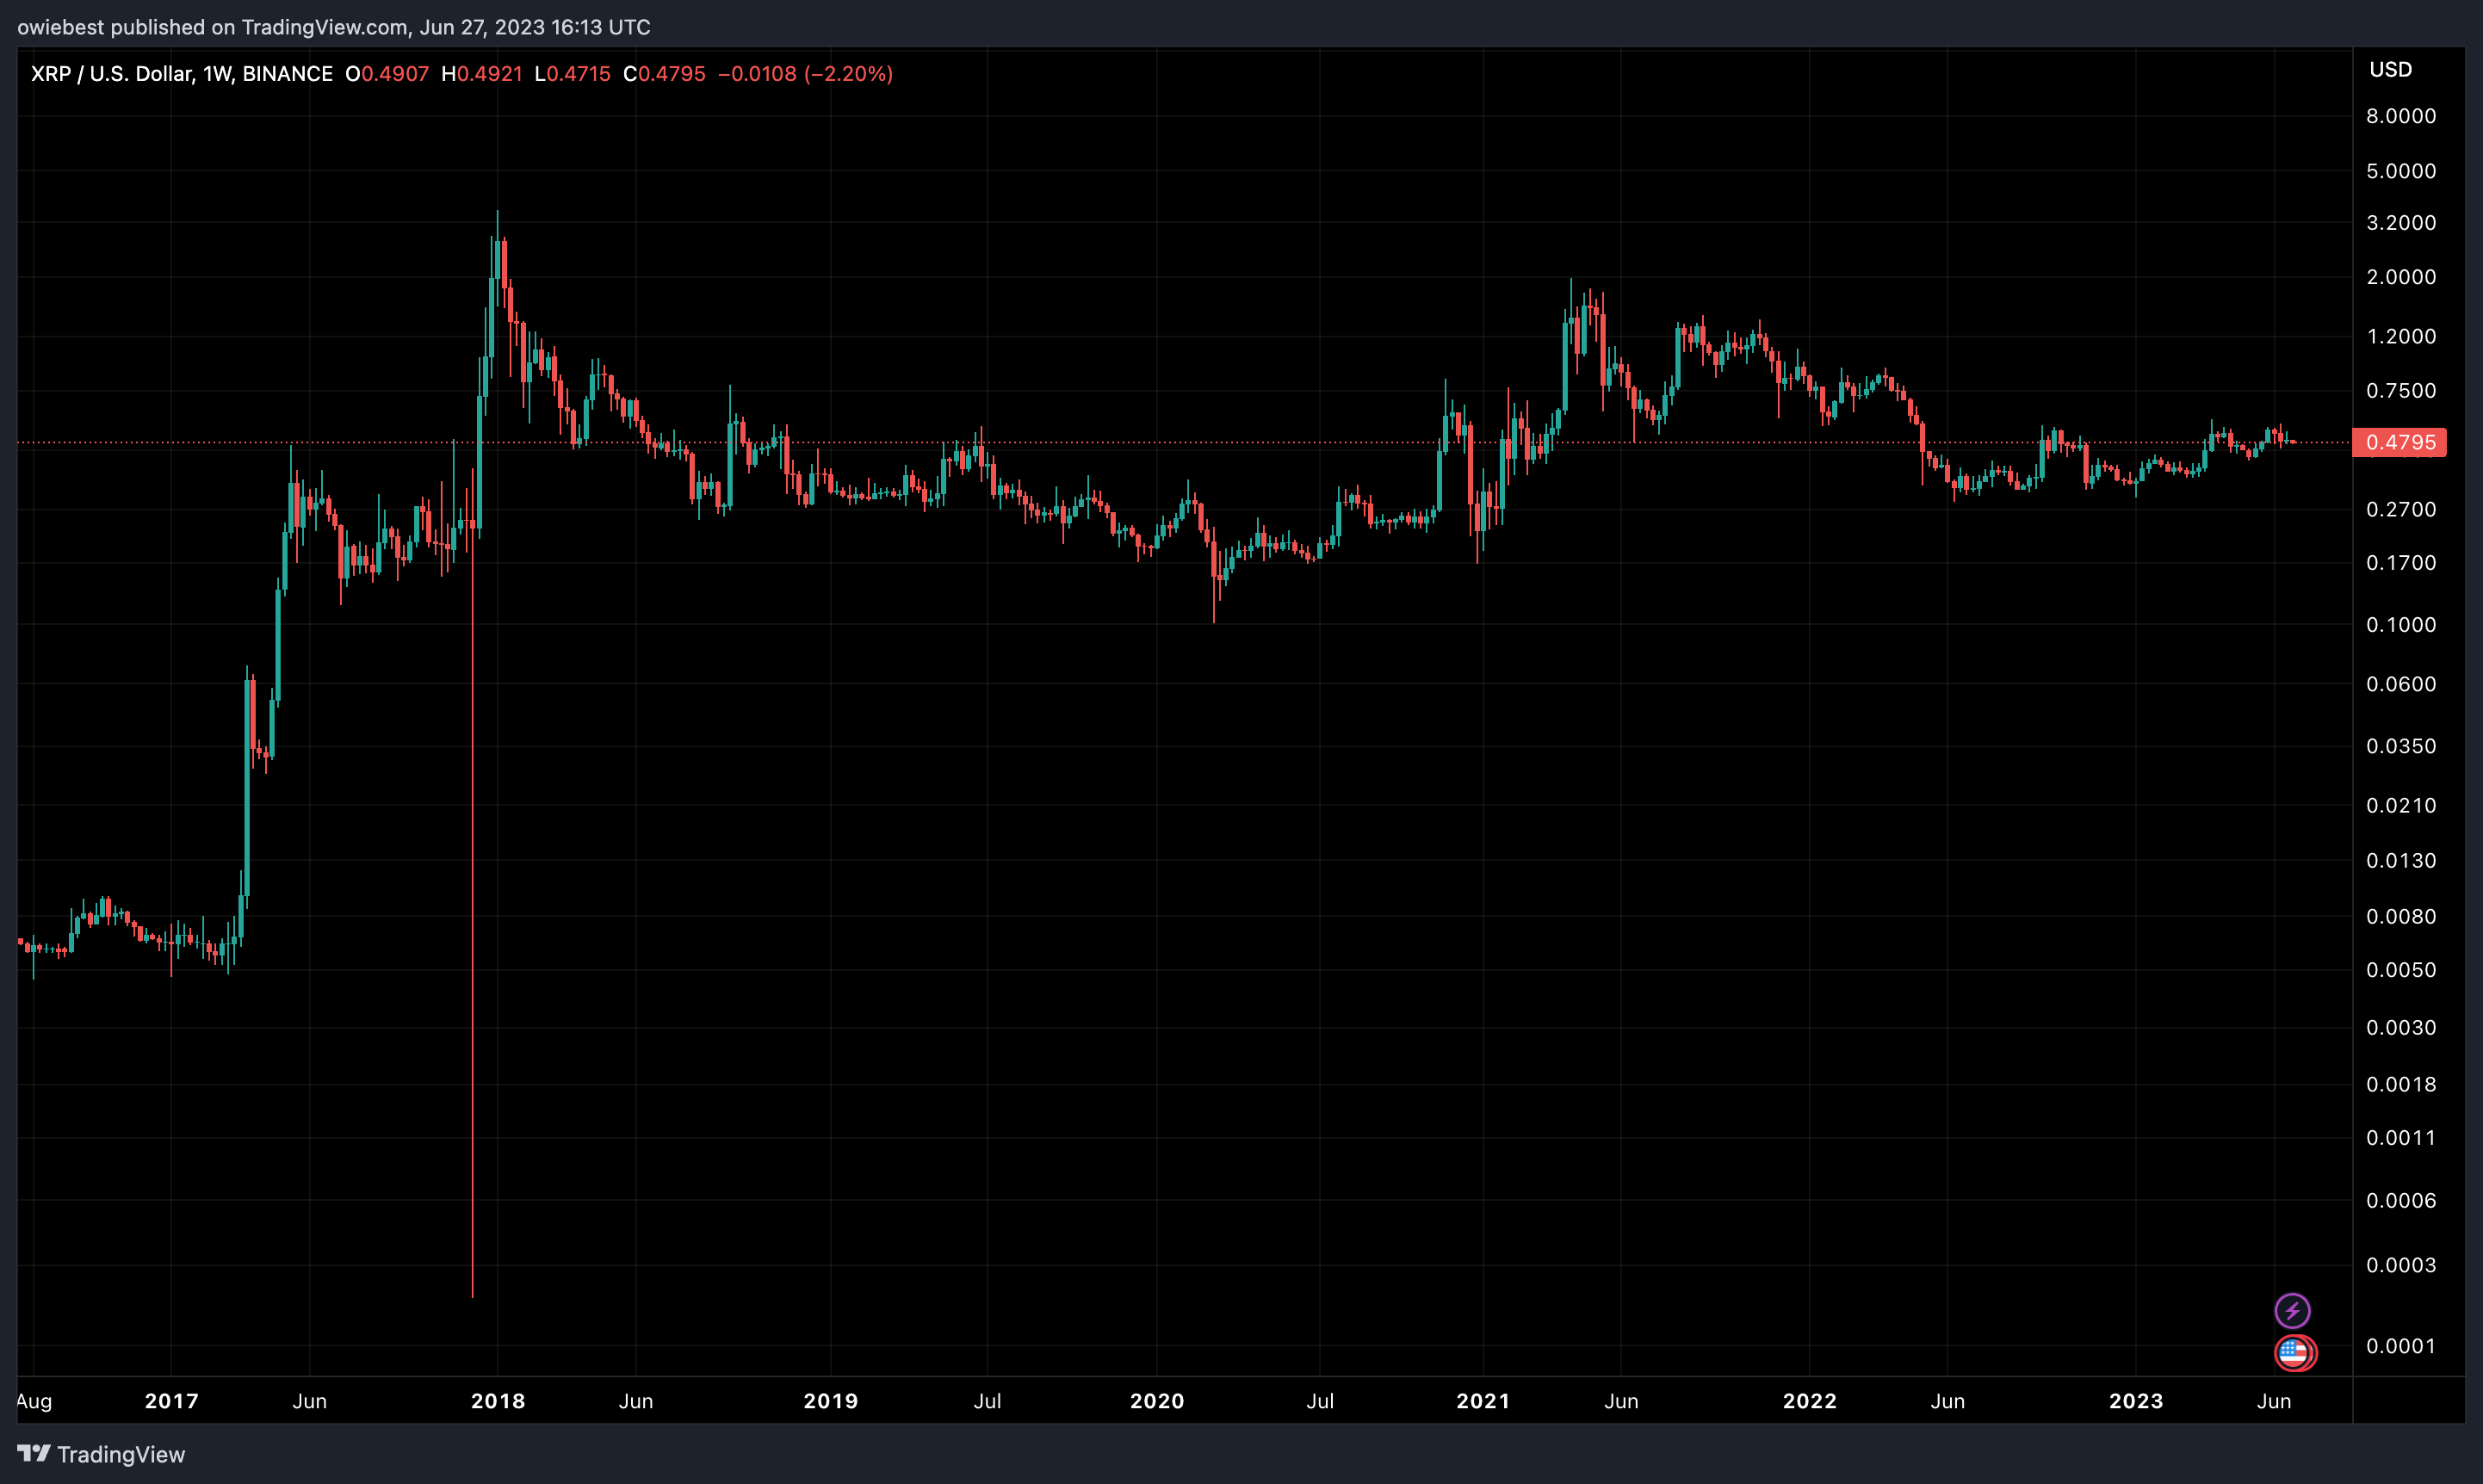Click the 2023 time axis label
2483x1484 pixels.
click(2136, 1401)
